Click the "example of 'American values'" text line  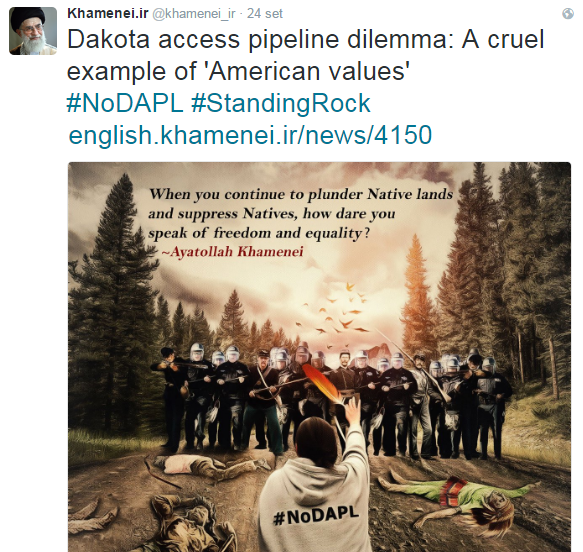point(238,71)
